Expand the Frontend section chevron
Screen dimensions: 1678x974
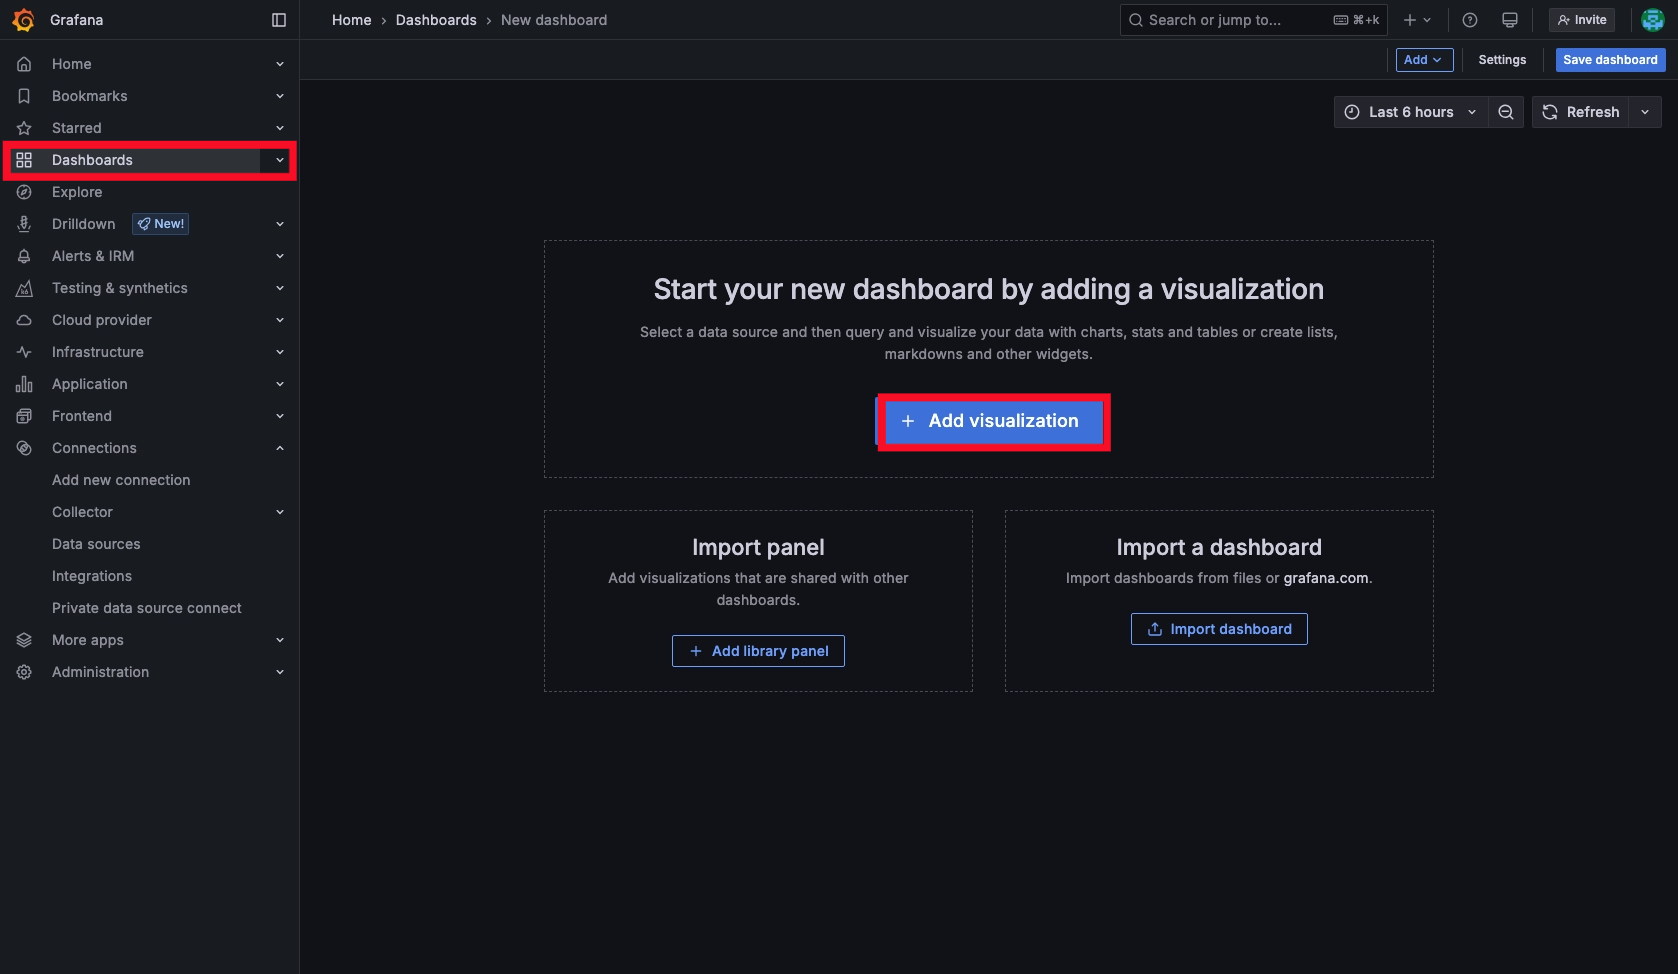coord(280,416)
